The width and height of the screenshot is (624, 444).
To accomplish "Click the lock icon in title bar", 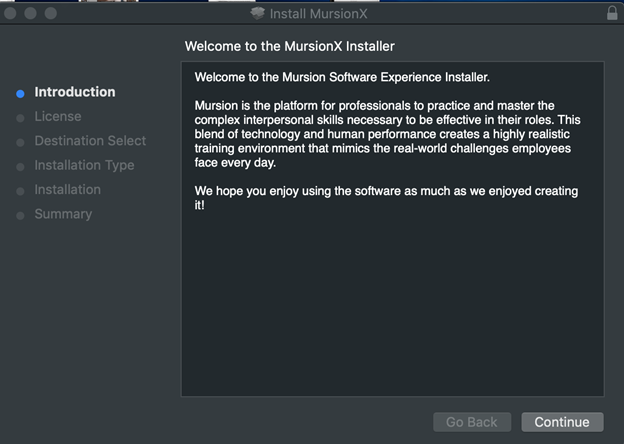I will [612, 13].
